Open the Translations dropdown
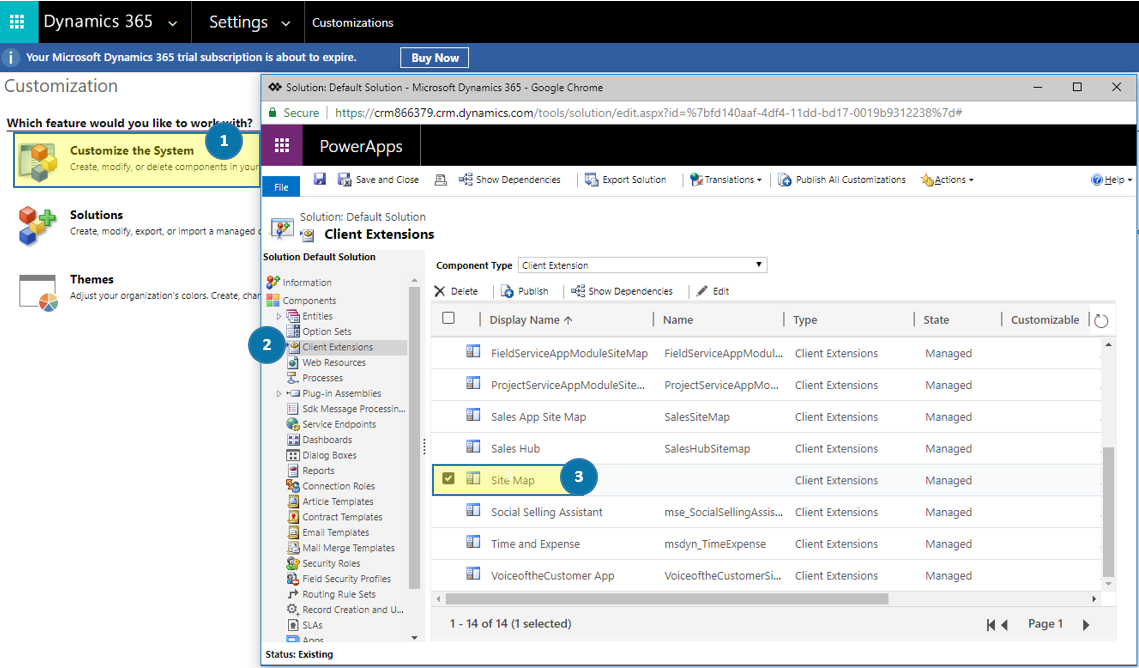Screen dimensions: 1139x668 [x=726, y=179]
